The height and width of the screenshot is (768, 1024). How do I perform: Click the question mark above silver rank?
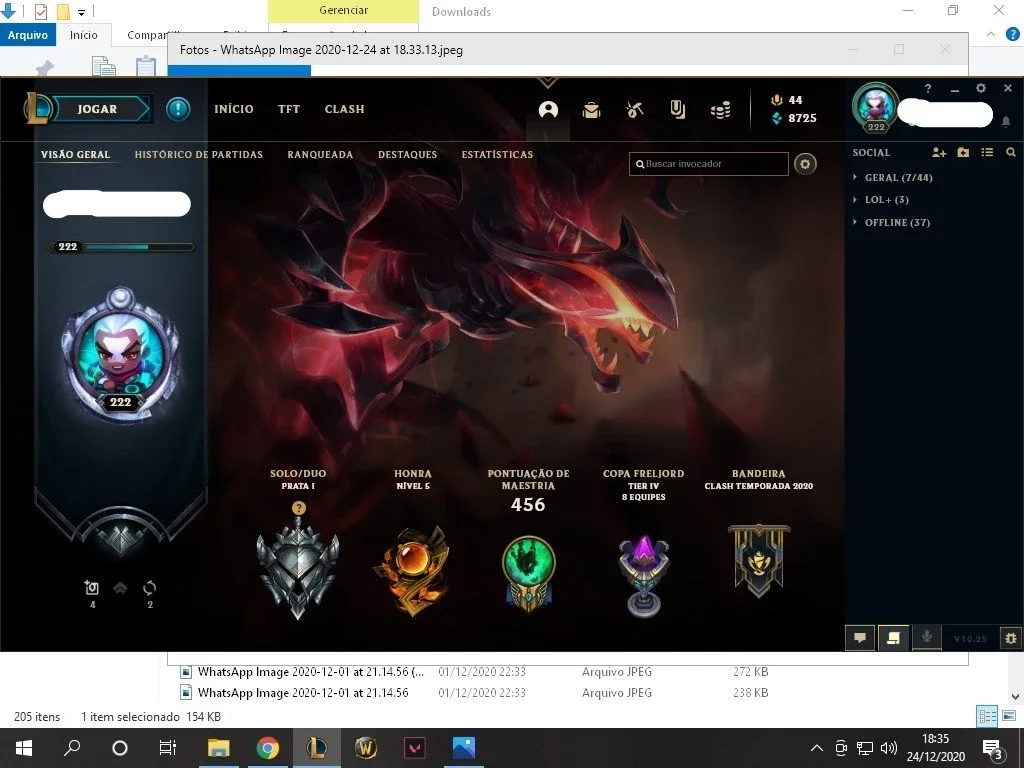tap(298, 508)
